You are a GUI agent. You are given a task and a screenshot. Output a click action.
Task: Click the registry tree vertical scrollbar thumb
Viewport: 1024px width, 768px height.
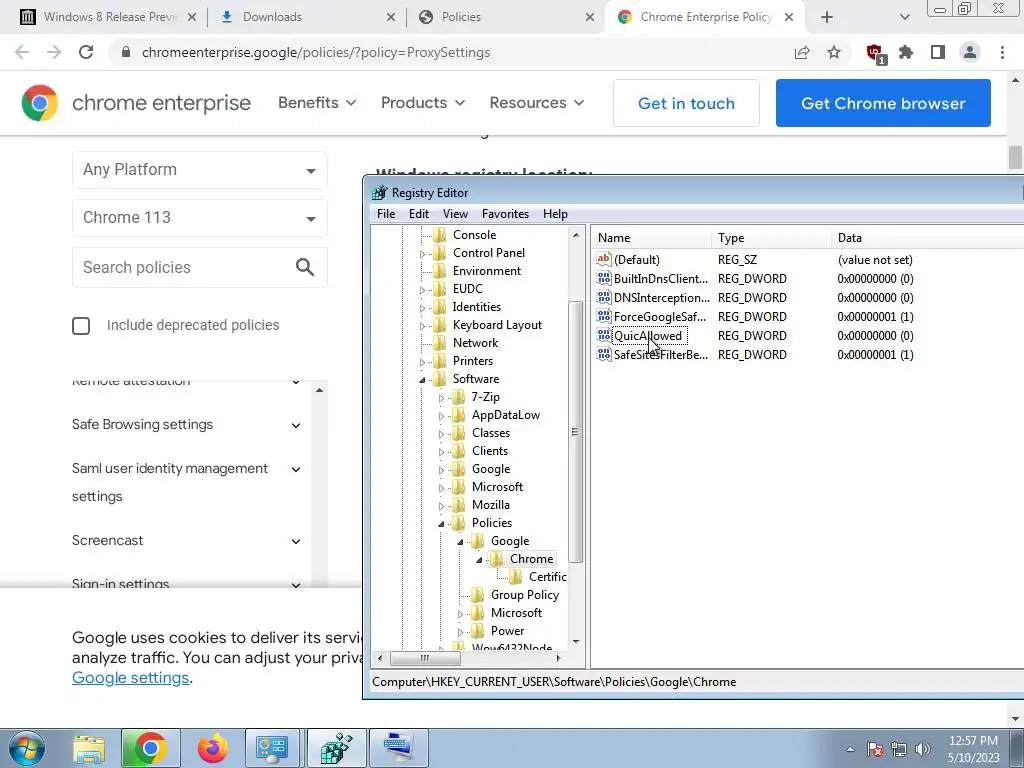click(x=575, y=432)
